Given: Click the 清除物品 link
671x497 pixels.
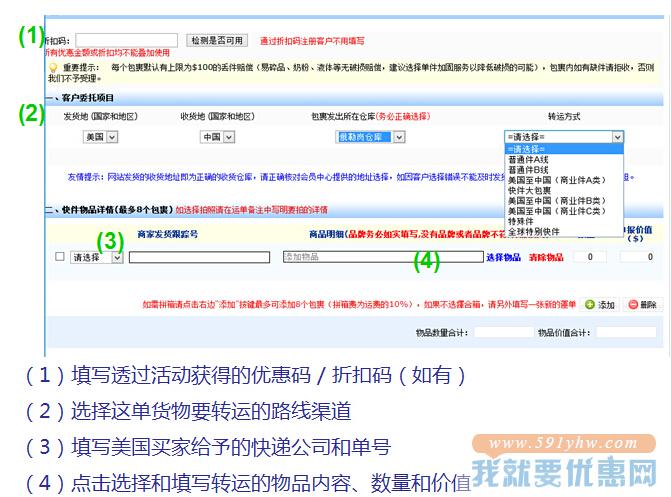Looking at the screenshot, I should point(546,257).
